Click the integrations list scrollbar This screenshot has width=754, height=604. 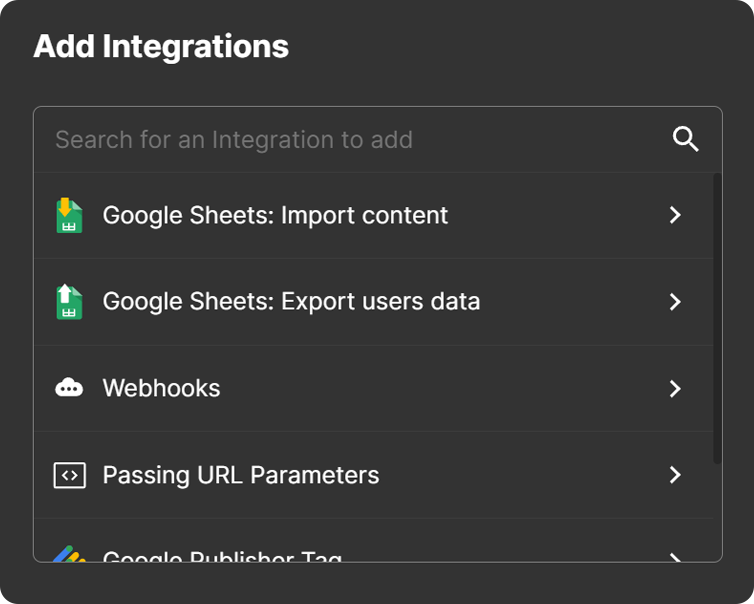717,318
